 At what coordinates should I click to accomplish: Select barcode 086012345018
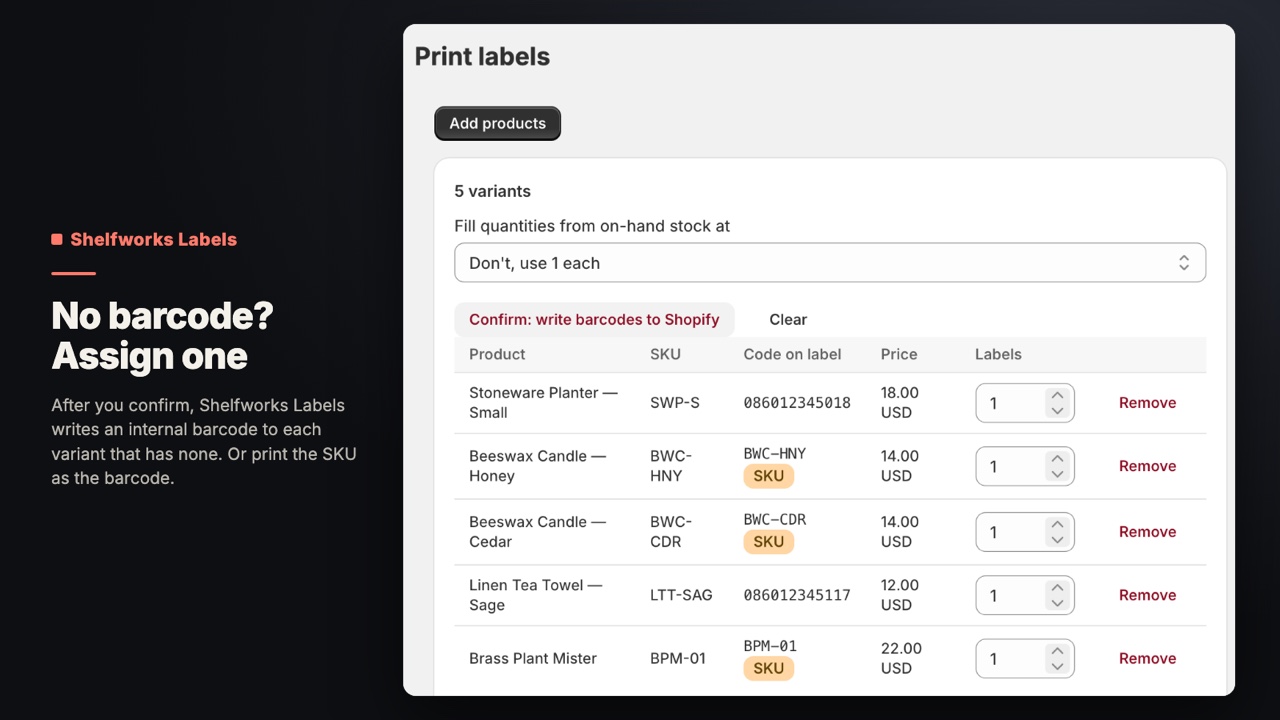[797, 403]
